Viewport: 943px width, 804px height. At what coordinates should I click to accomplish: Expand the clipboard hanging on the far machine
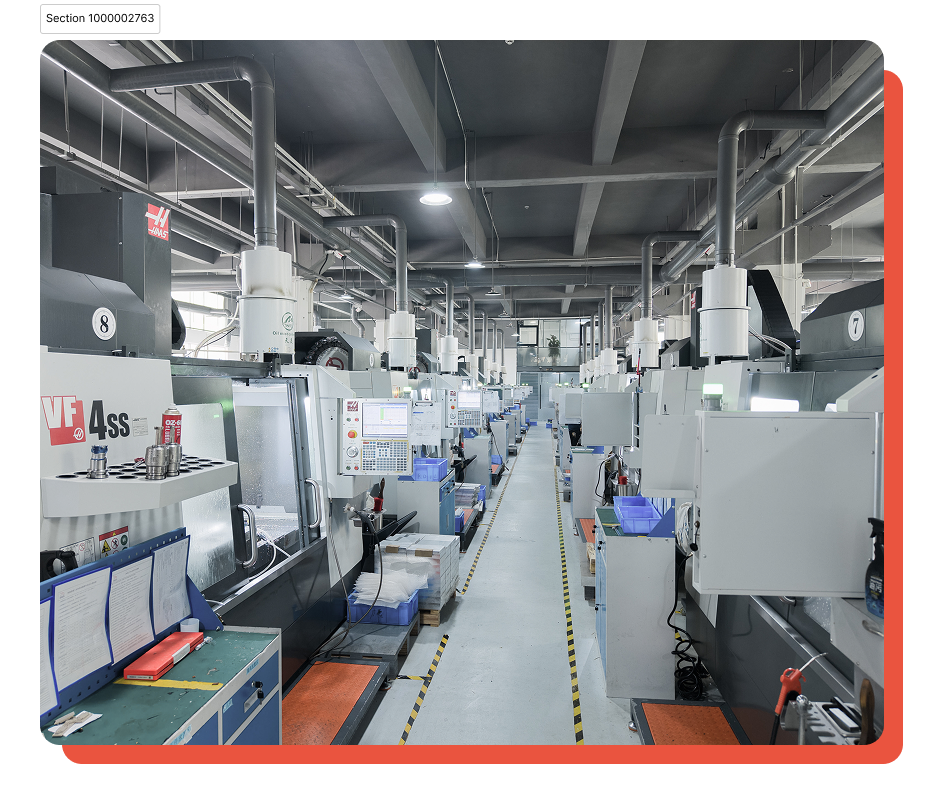[425, 424]
